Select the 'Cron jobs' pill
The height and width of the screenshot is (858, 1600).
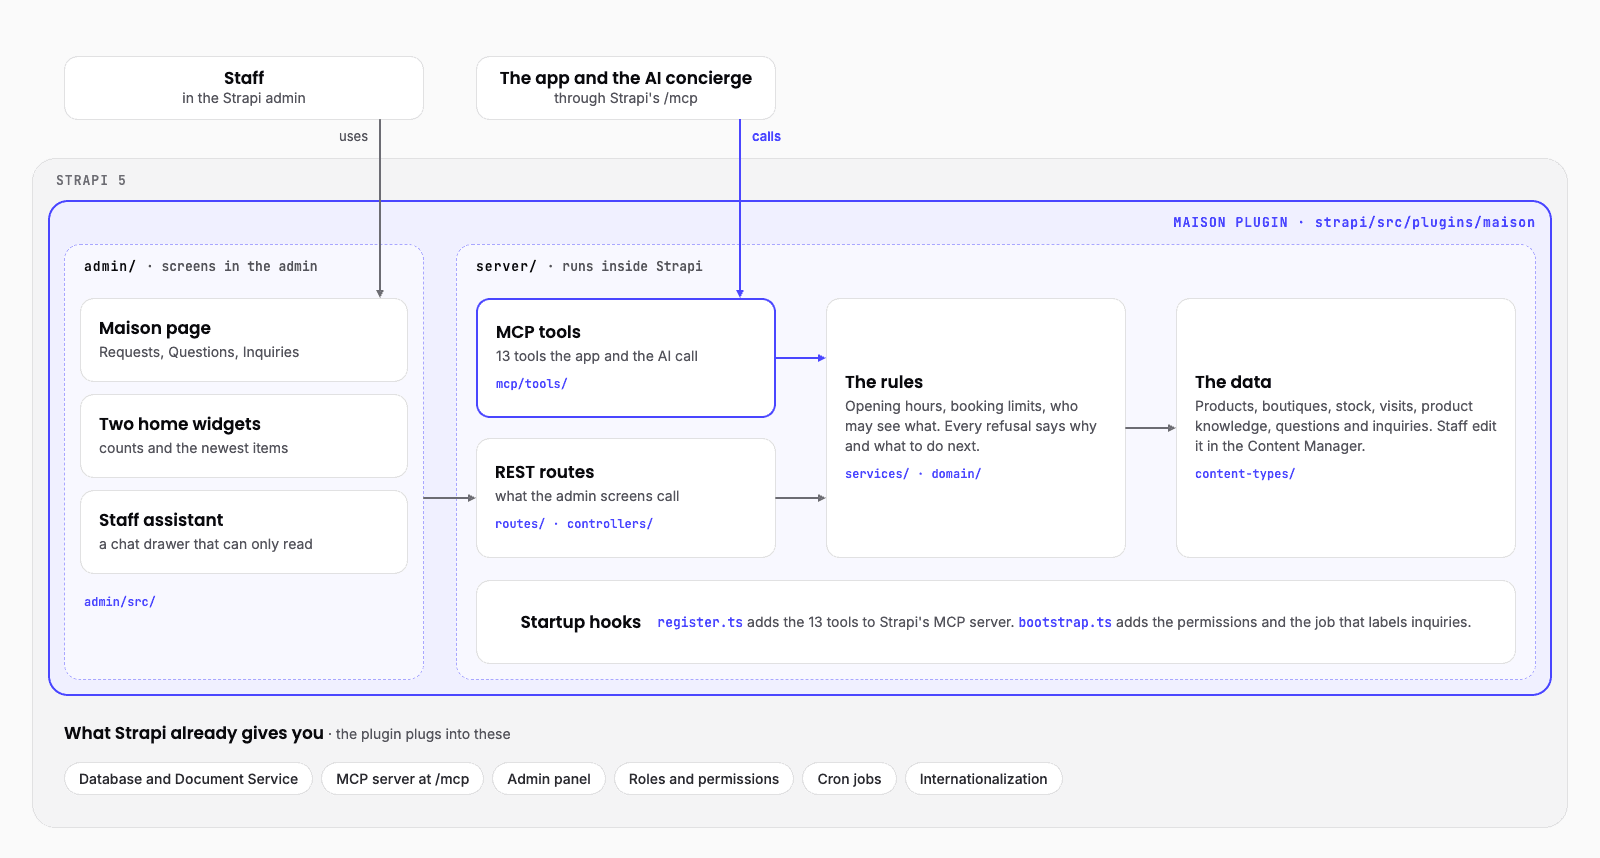pos(850,779)
